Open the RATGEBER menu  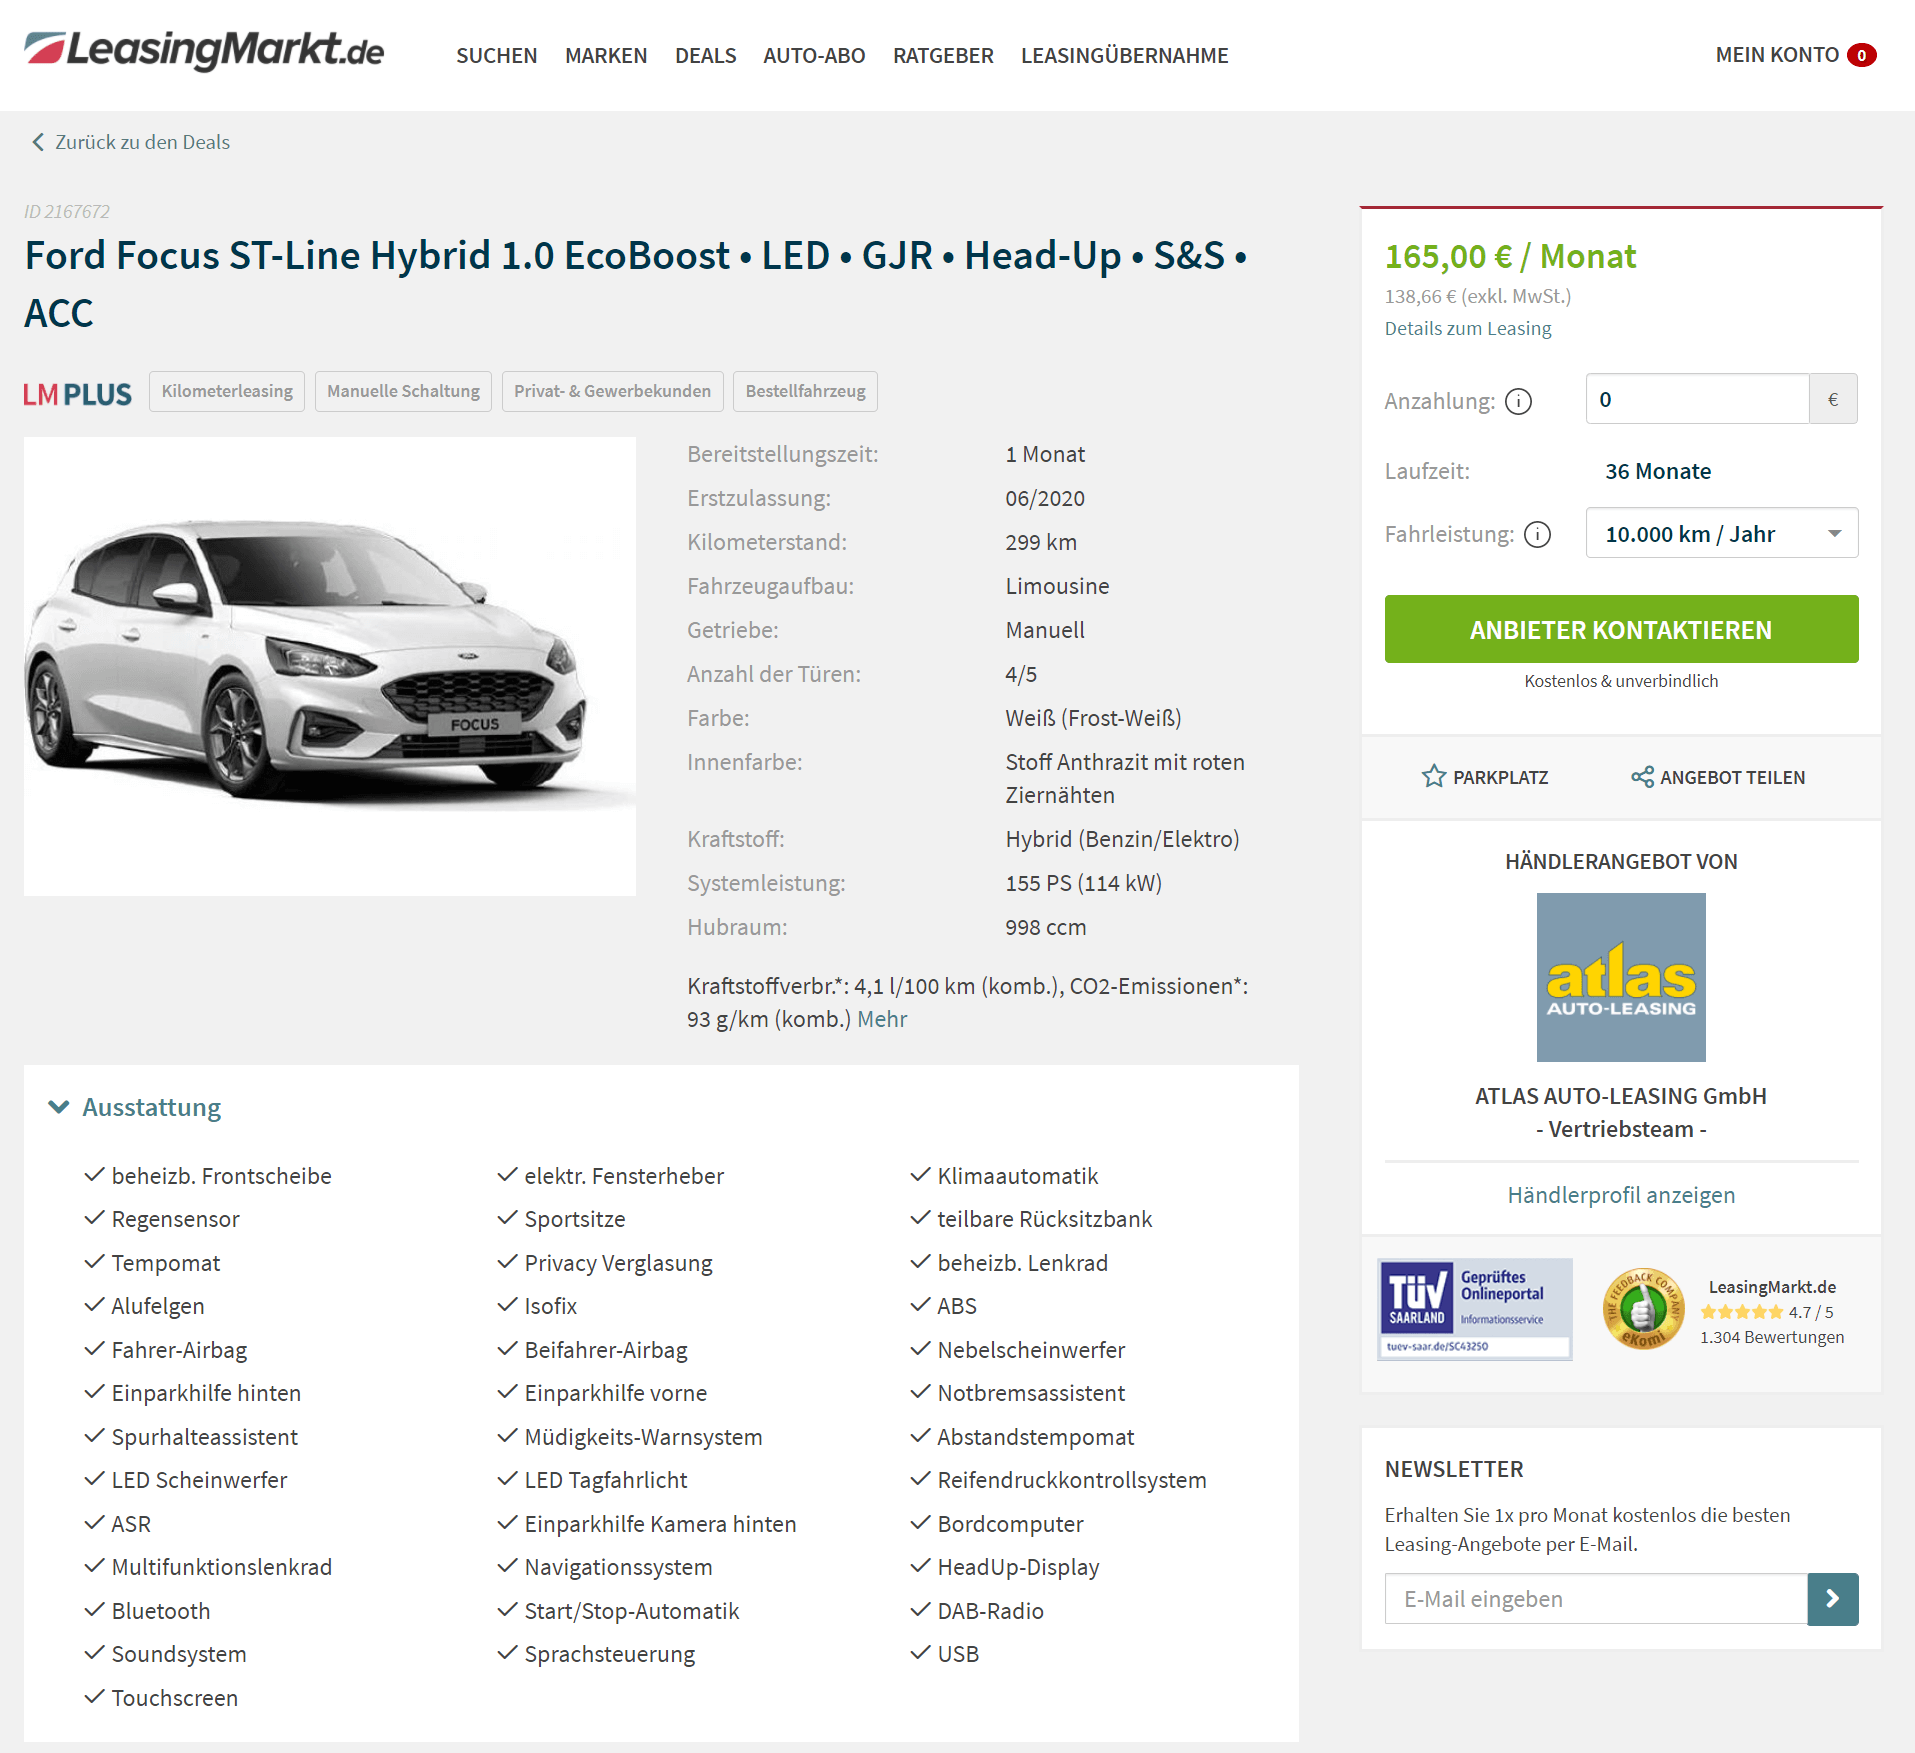943,56
